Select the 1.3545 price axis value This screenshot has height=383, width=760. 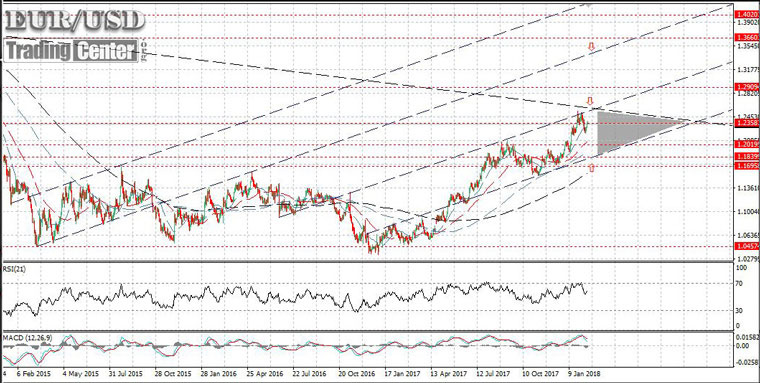748,46
